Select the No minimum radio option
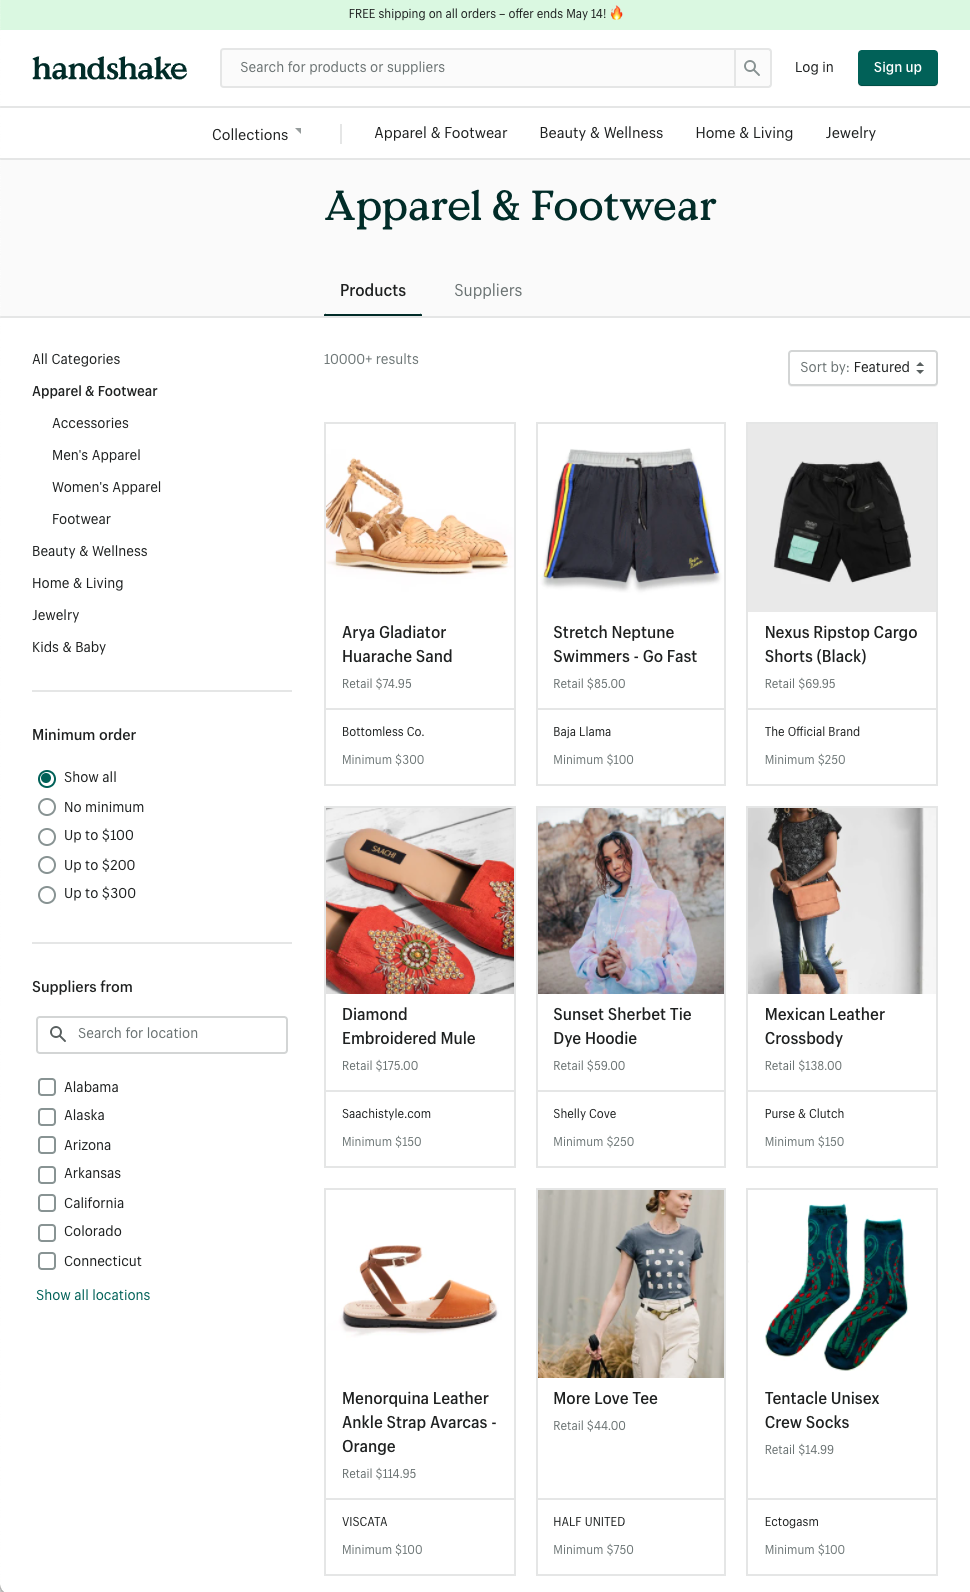Viewport: 970px width, 1592px height. click(x=47, y=807)
